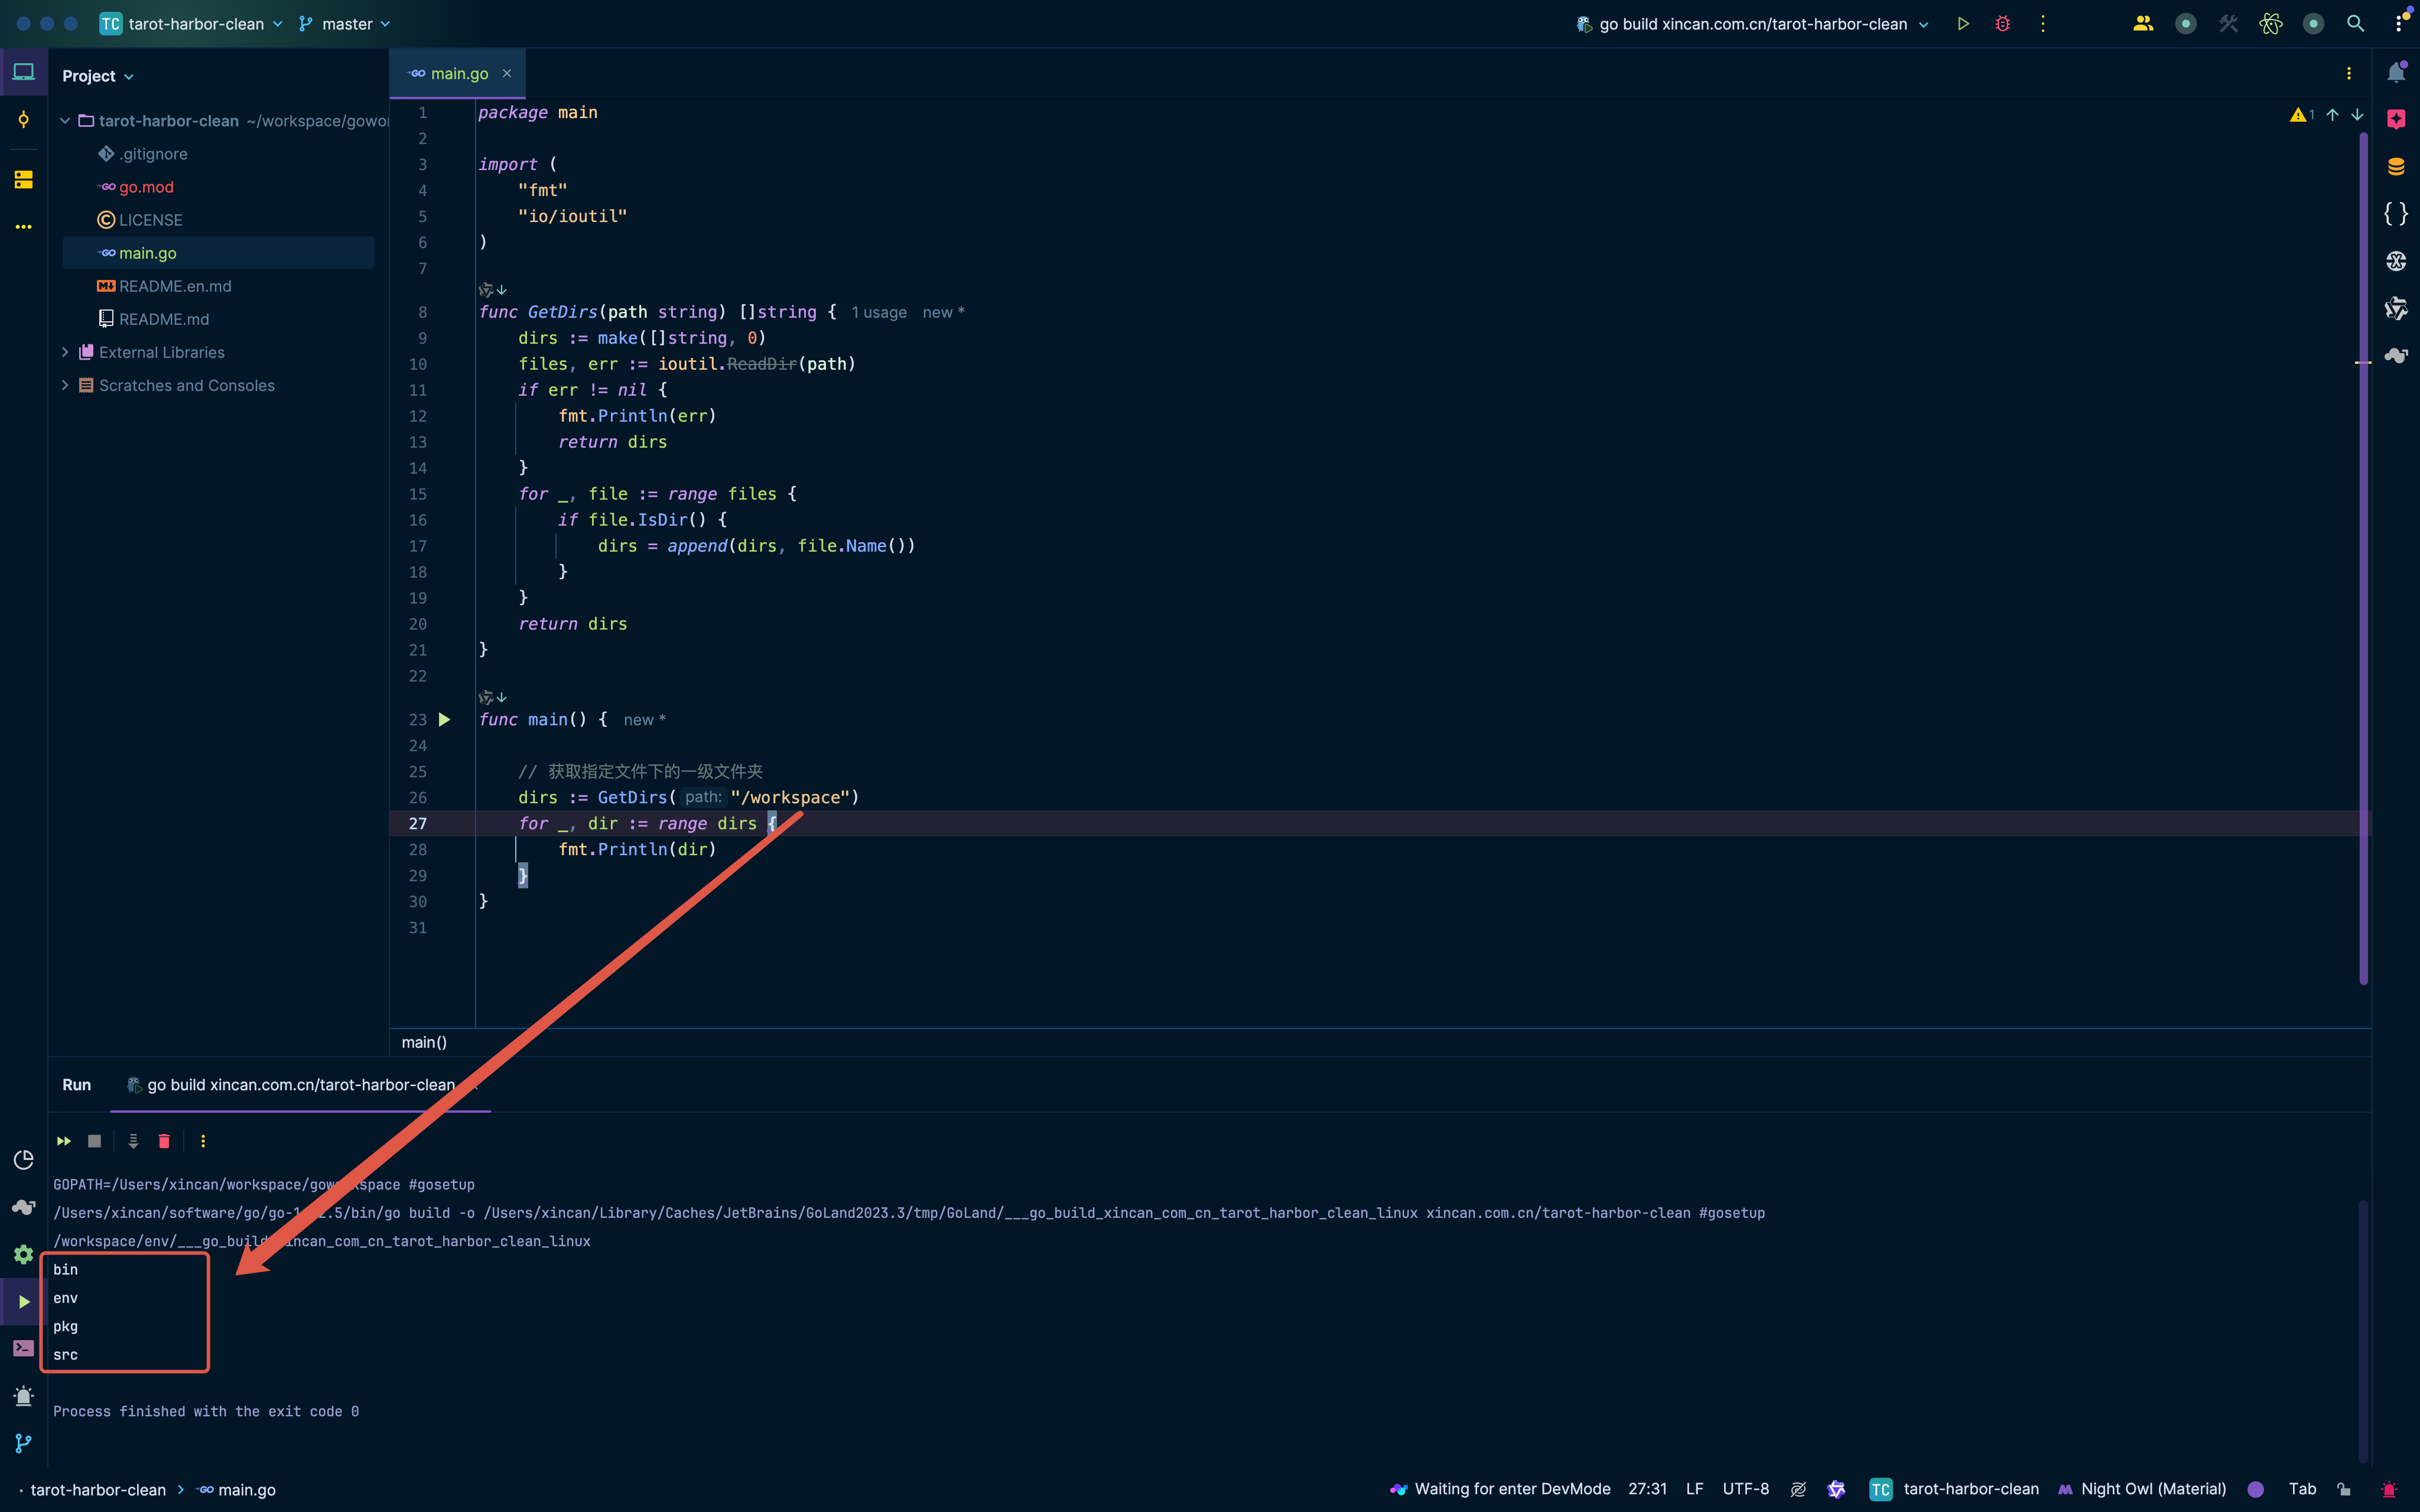Click the Run button in top toolbar
This screenshot has height=1512, width=2420.
[1962, 24]
